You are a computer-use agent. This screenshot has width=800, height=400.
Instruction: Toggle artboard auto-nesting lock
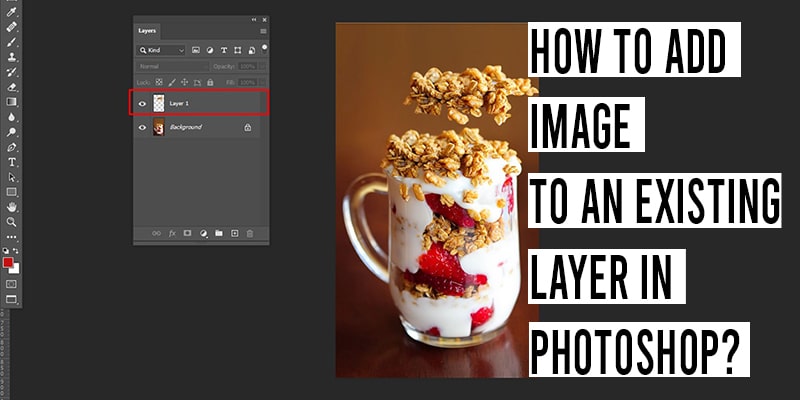197,82
